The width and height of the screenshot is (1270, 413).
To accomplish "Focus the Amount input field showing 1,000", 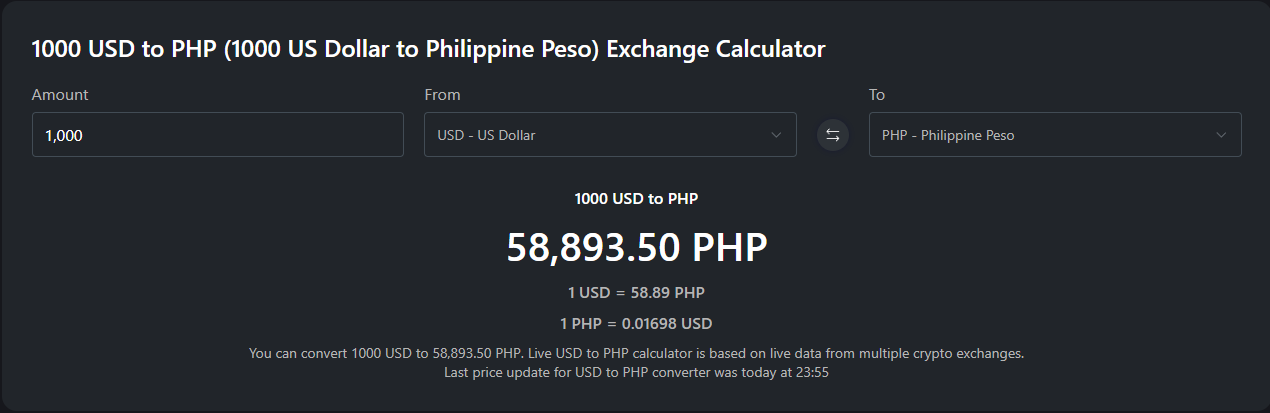I will (x=217, y=135).
